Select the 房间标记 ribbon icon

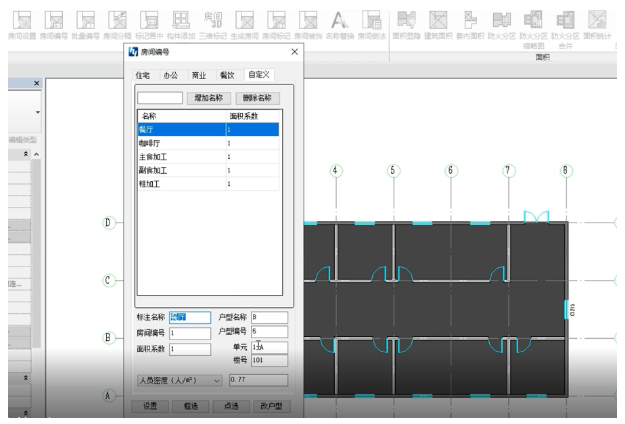pyautogui.click(x=276, y=25)
